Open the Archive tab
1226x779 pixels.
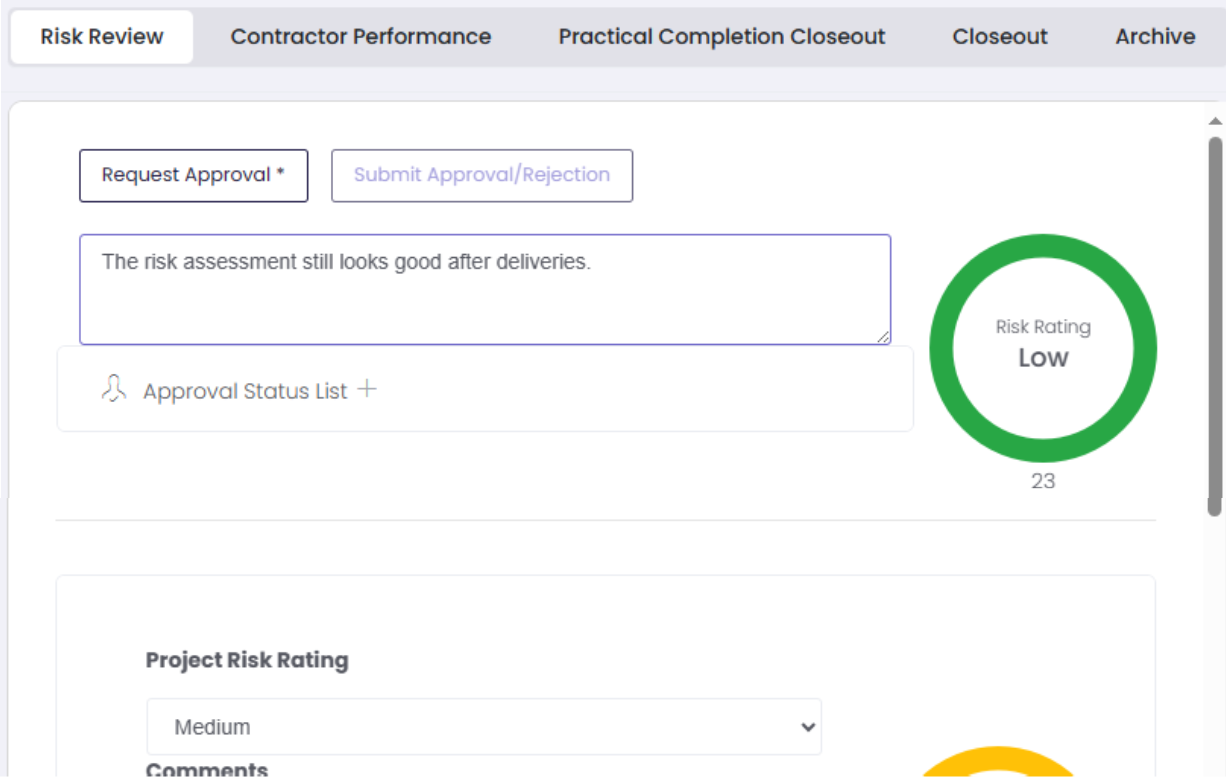1154,37
